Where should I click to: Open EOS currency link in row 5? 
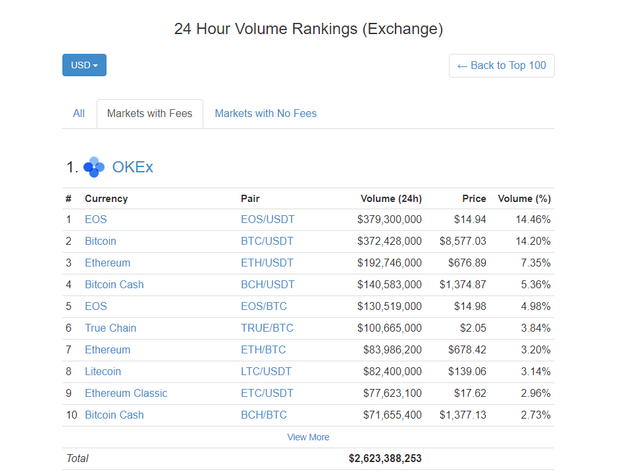click(96, 306)
